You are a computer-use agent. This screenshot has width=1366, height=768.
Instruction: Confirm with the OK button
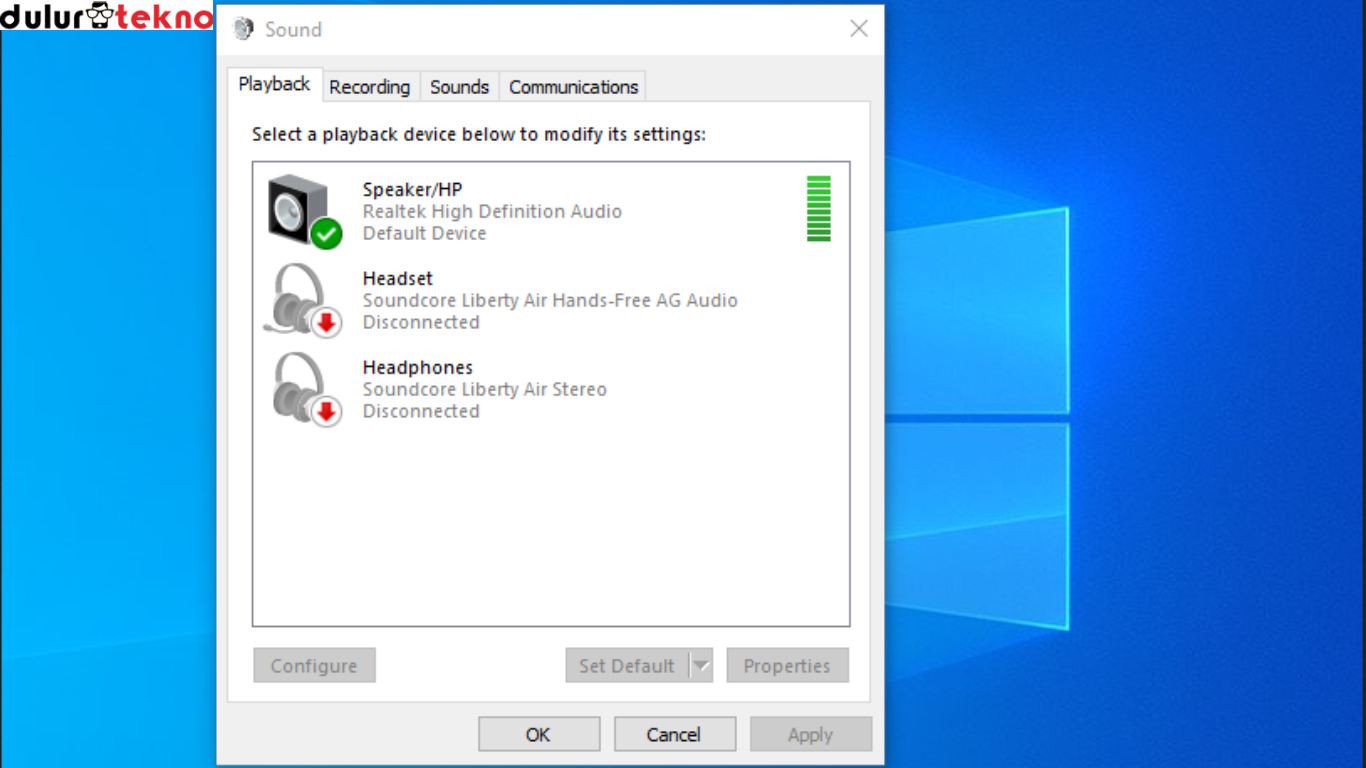539,734
